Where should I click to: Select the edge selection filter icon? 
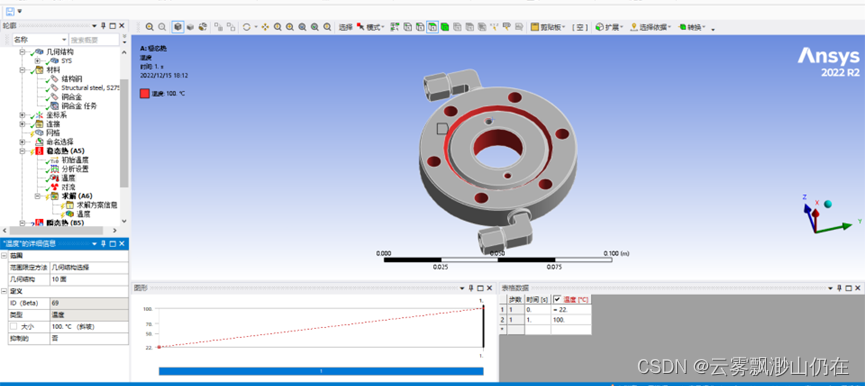[420, 26]
